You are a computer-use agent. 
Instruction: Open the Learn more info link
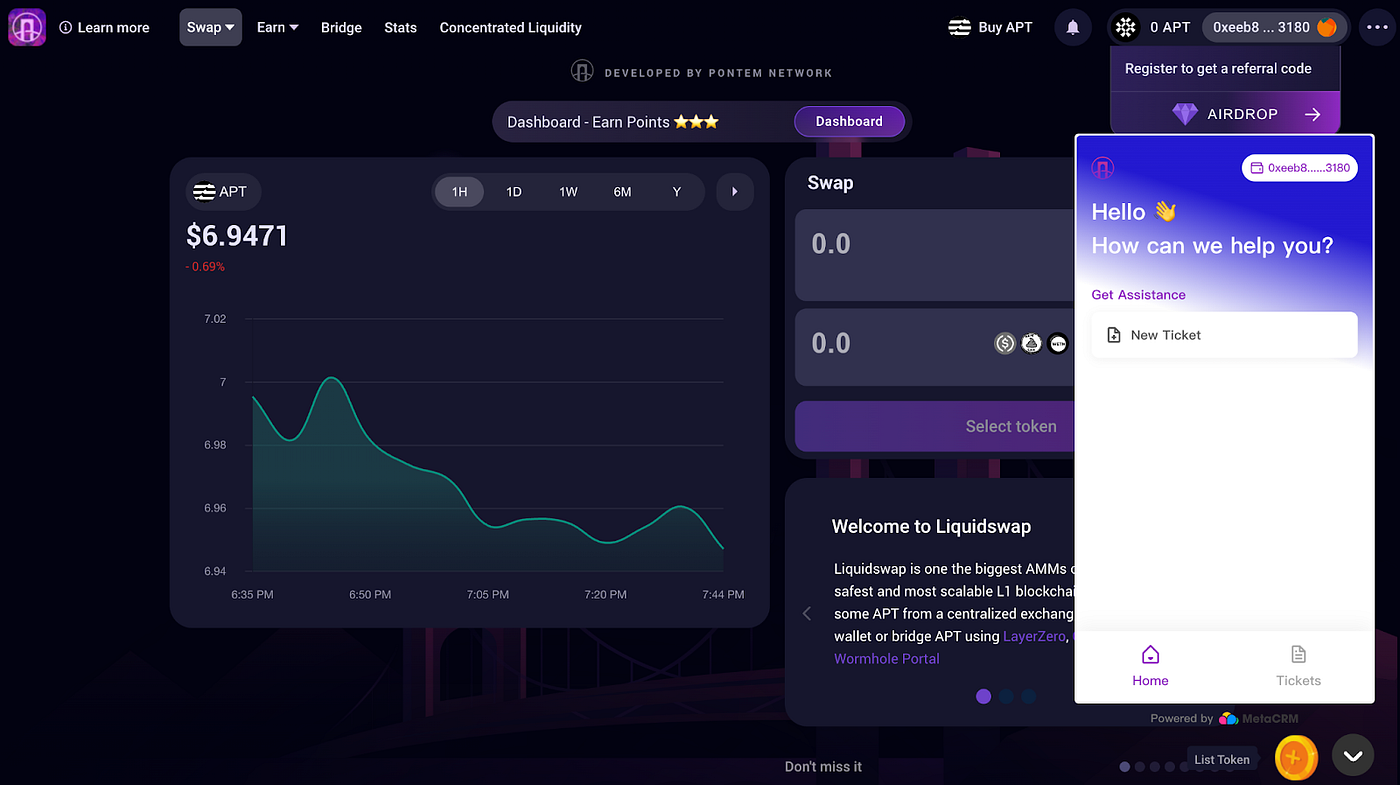[x=104, y=27]
